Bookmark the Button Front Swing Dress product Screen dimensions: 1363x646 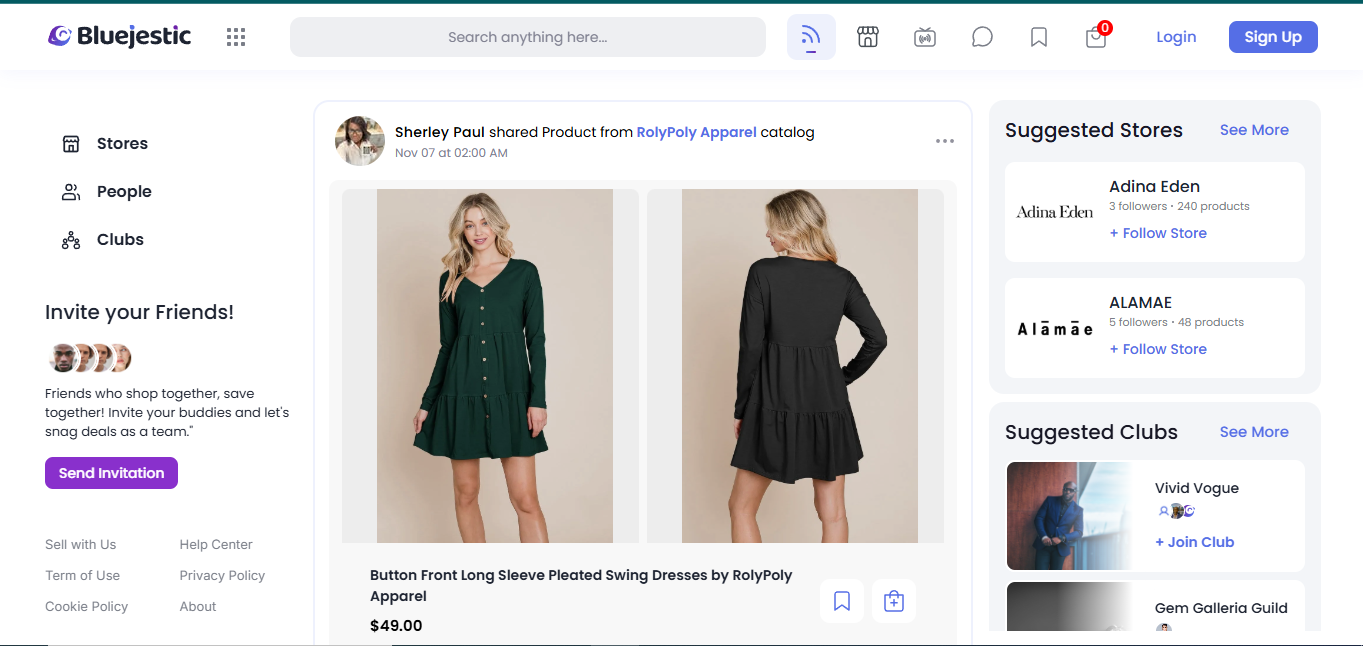tap(842, 601)
